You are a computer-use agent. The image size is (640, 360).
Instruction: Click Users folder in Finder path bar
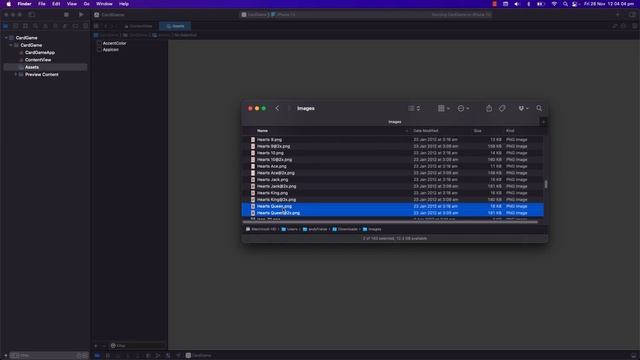pos(289,229)
